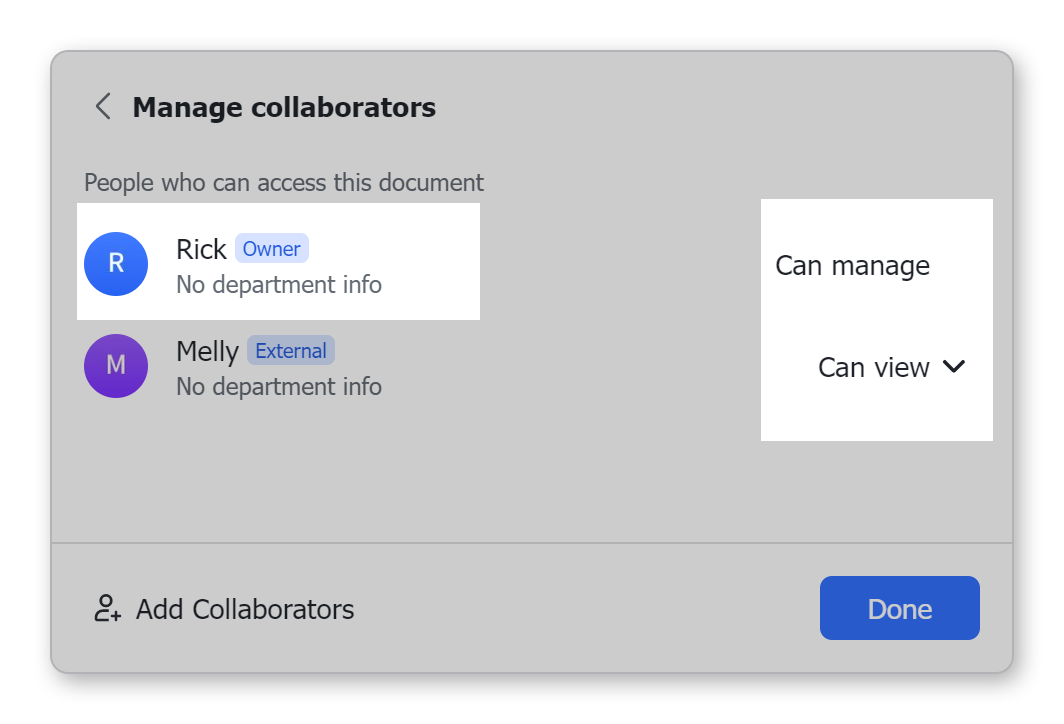Click the External badge next to Melly

(291, 351)
